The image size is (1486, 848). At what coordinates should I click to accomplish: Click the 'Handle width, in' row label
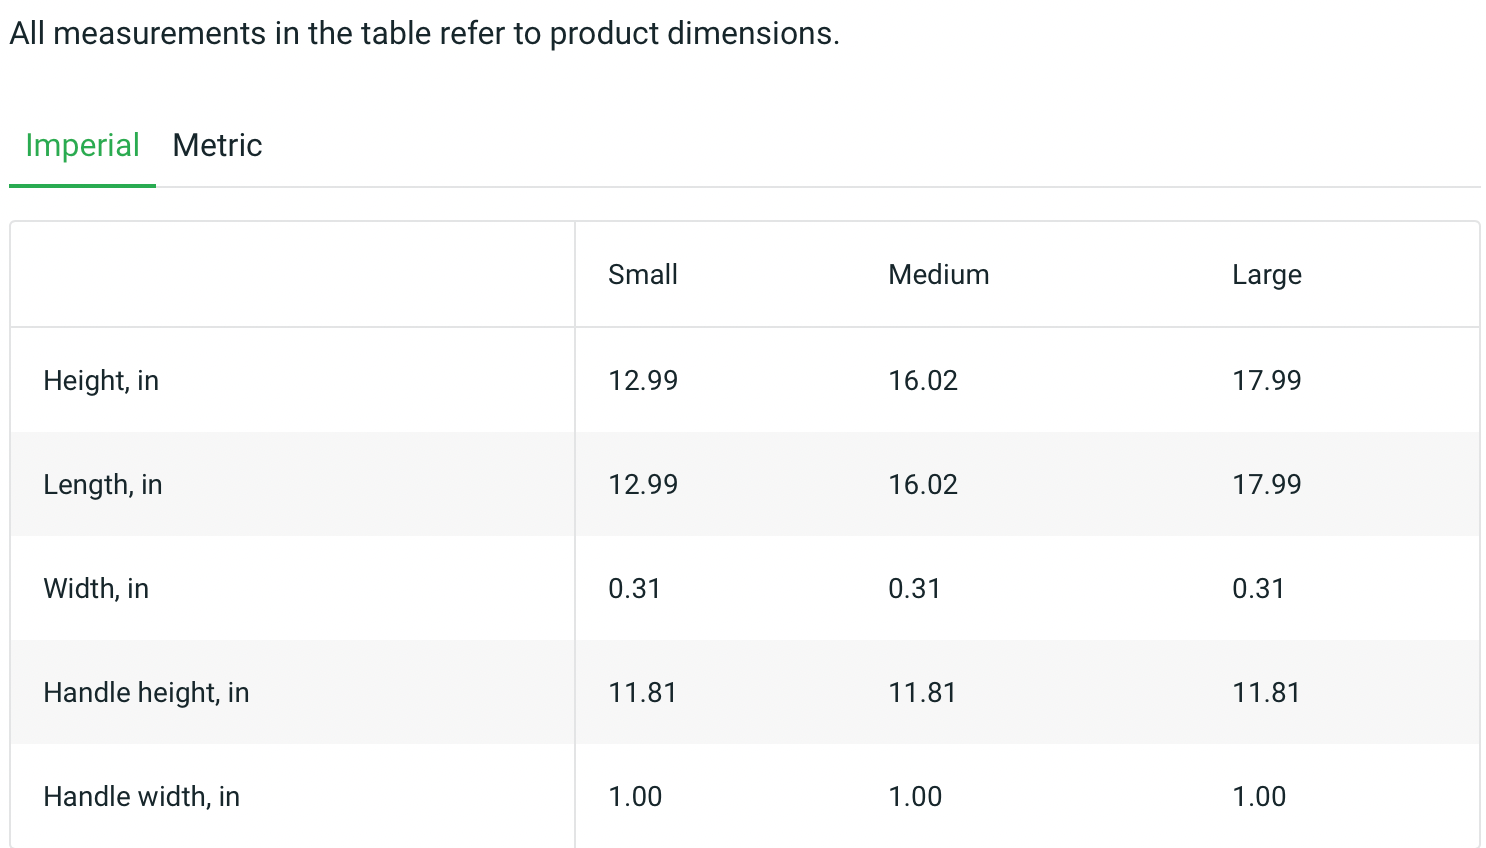click(141, 797)
